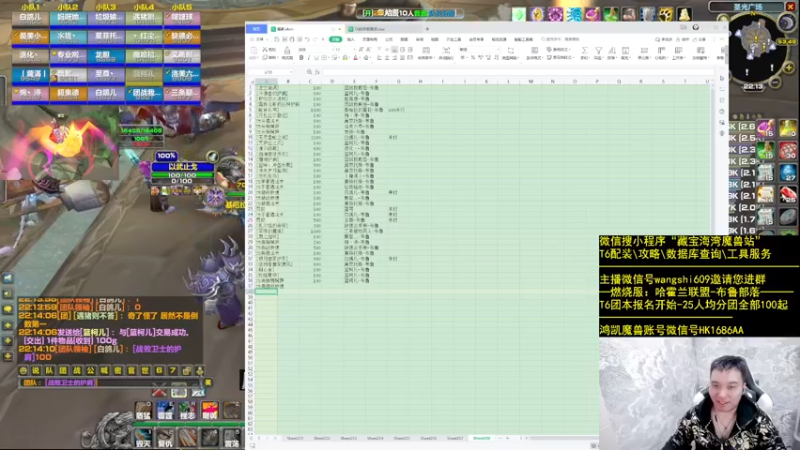Viewport: 800px width, 450px height.
Task: Toggle the 密 whisper channel button
Action: (x=118, y=370)
